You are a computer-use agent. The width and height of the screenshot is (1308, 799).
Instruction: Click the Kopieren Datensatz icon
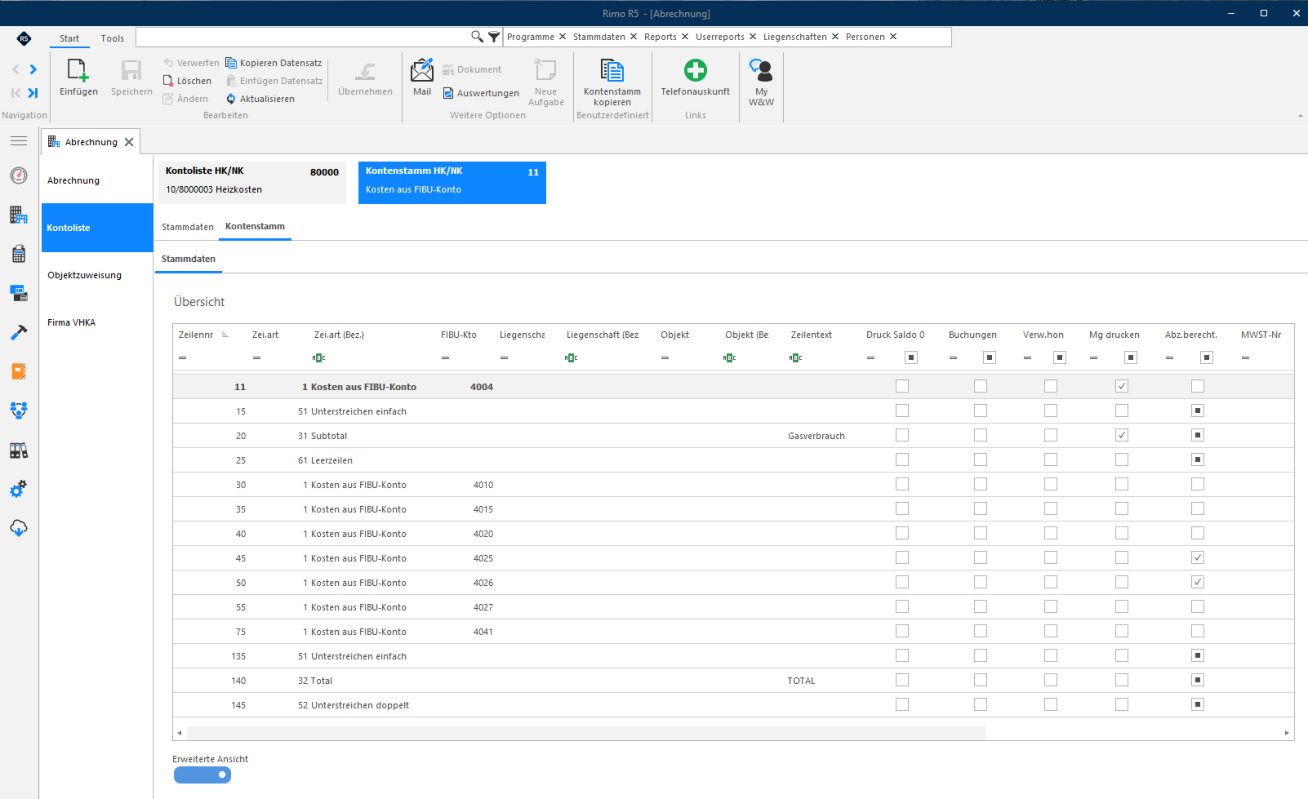click(231, 63)
